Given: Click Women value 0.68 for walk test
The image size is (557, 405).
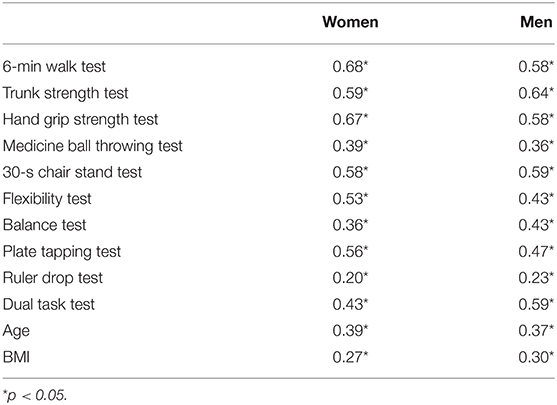Looking at the screenshot, I should click(x=350, y=66).
